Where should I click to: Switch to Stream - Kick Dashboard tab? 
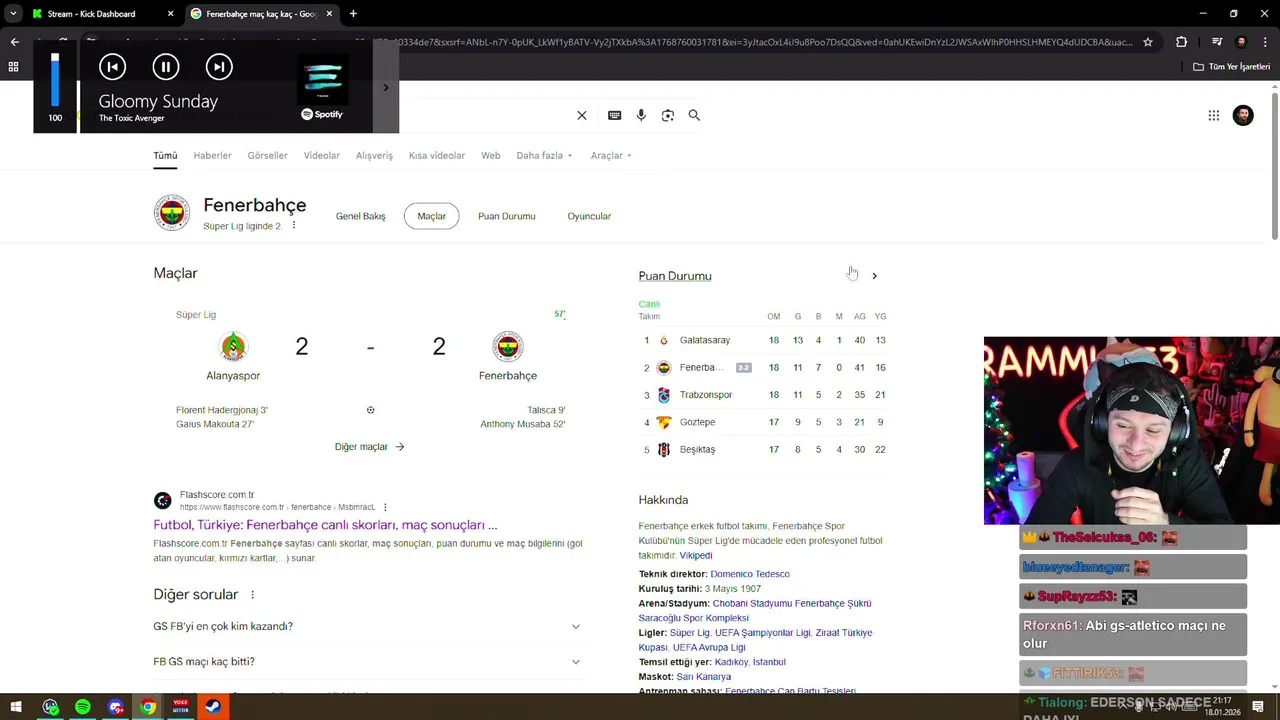coord(91,14)
